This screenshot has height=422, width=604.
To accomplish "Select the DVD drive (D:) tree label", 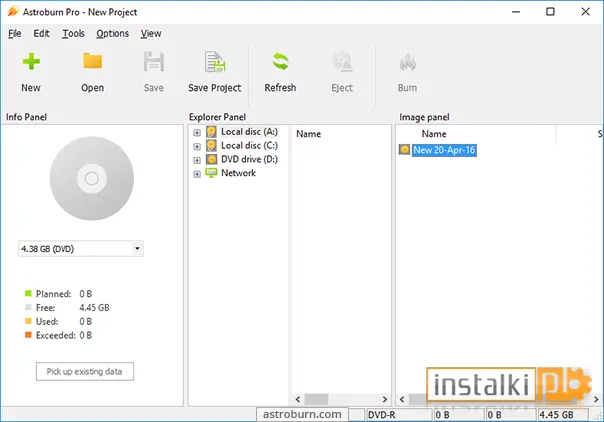I will 249,159.
